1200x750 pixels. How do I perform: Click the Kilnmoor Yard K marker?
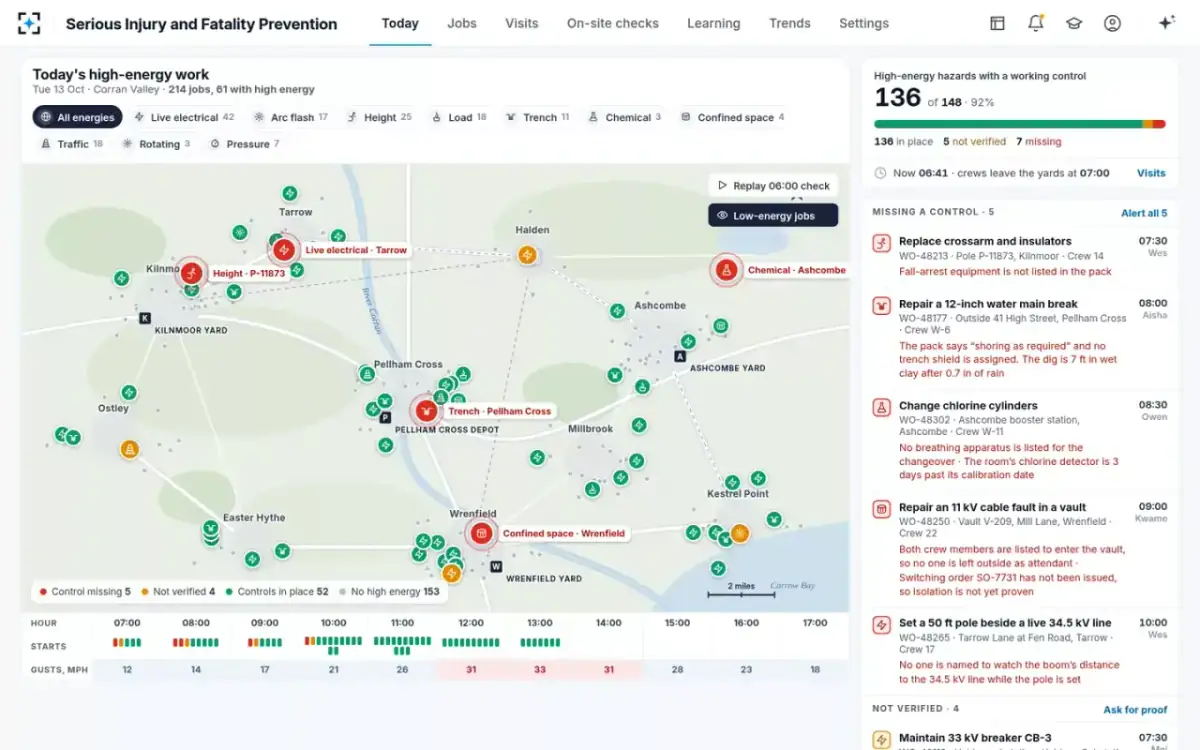(145, 318)
